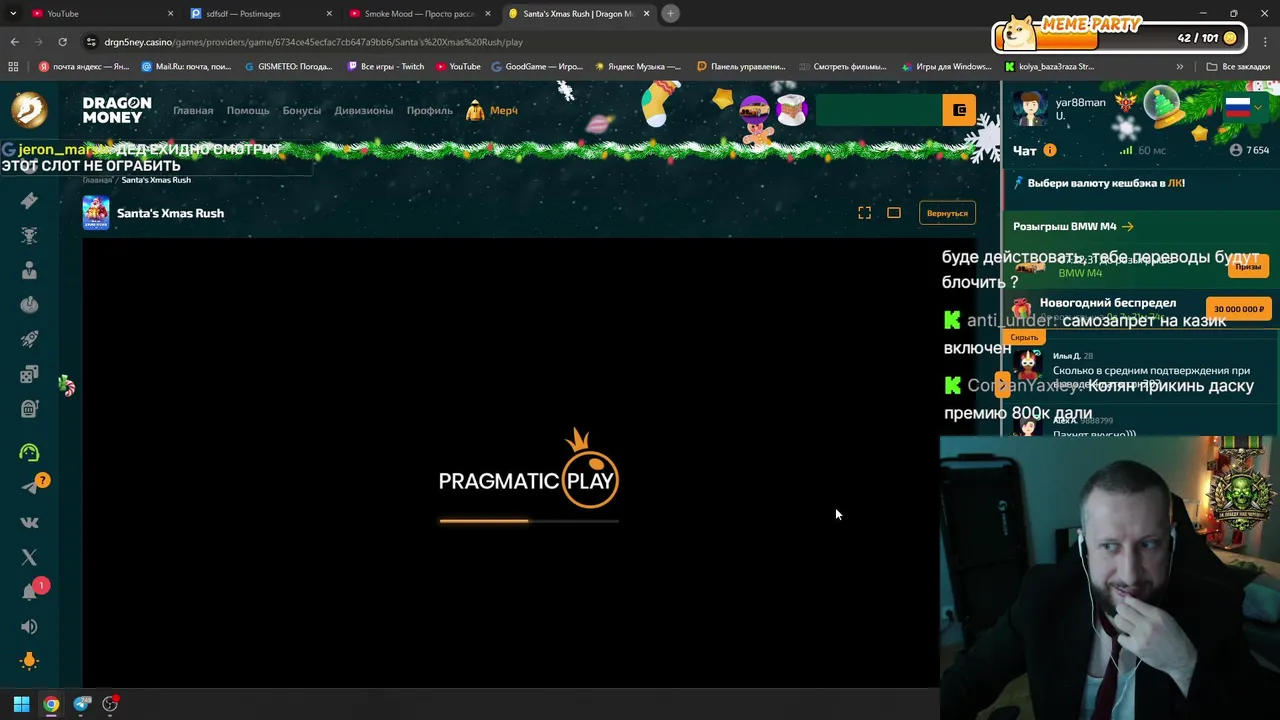The height and width of the screenshot is (720, 1280).
Task: Click the Christmas tree snow globe icon
Action: pos(1162,106)
